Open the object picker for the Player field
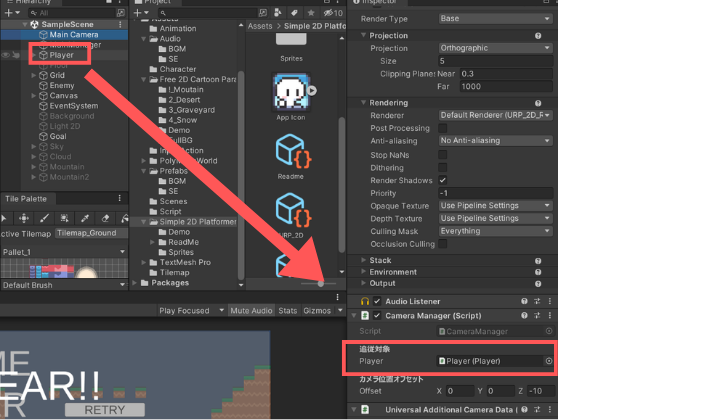The height and width of the screenshot is (420, 710). click(x=548, y=361)
